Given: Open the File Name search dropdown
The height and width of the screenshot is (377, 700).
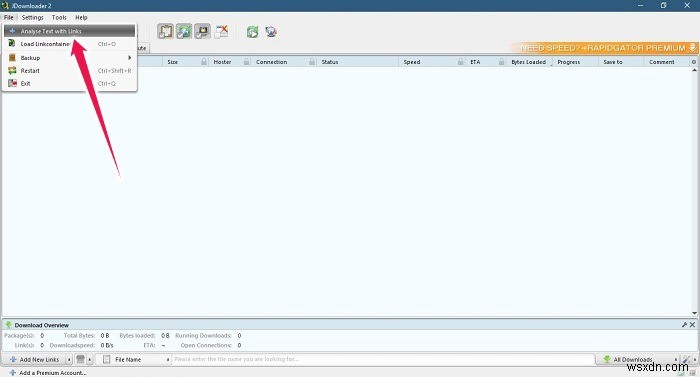Looking at the screenshot, I should 134,359.
